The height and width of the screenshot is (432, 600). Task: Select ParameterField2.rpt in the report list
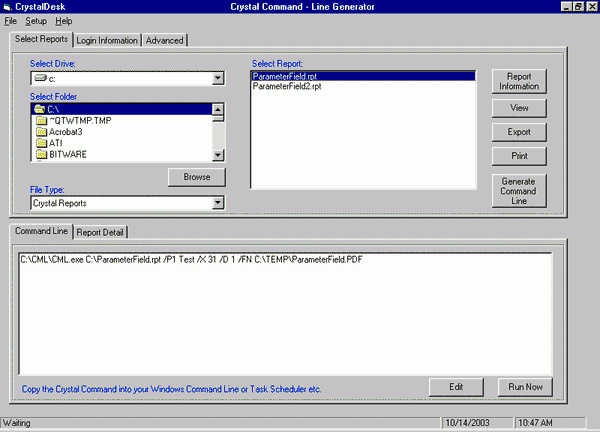364,86
